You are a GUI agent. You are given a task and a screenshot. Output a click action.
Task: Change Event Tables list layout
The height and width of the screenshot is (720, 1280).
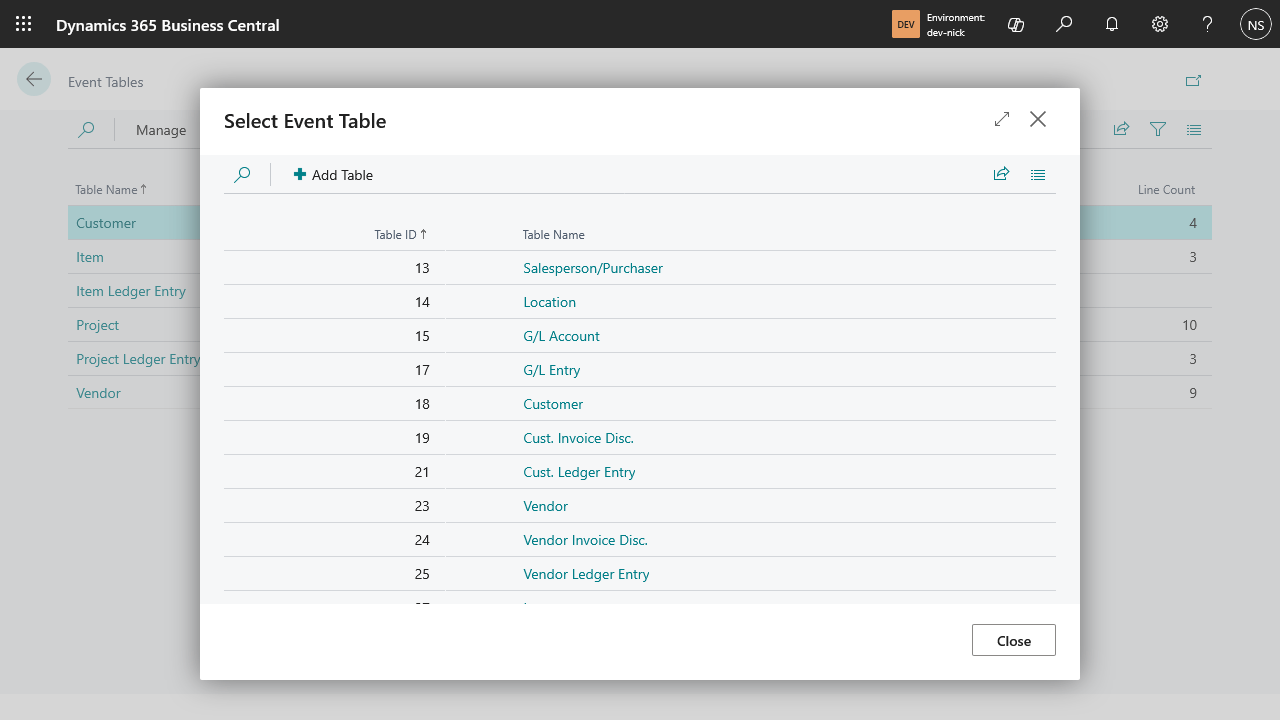tap(1194, 129)
